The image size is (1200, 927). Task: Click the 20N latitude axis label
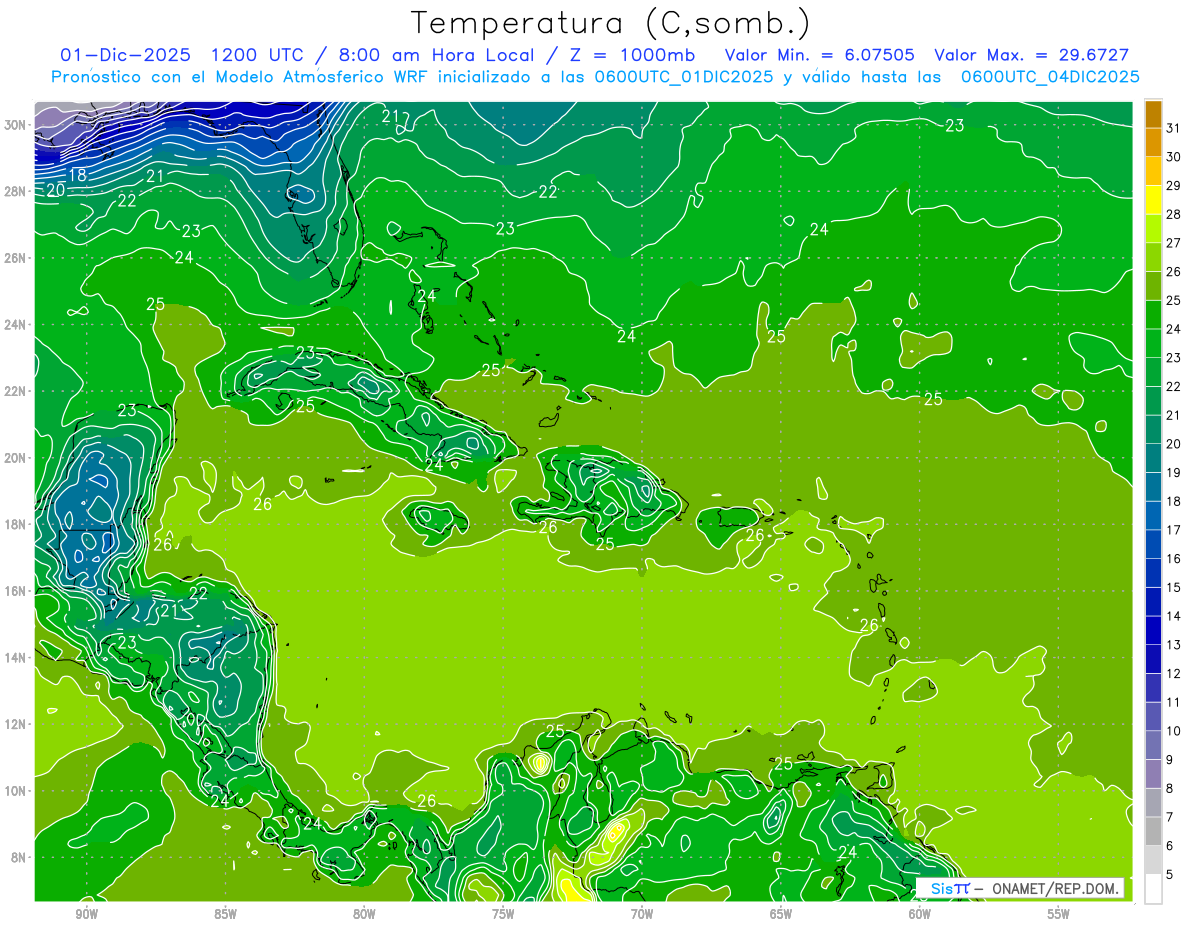click(17, 458)
